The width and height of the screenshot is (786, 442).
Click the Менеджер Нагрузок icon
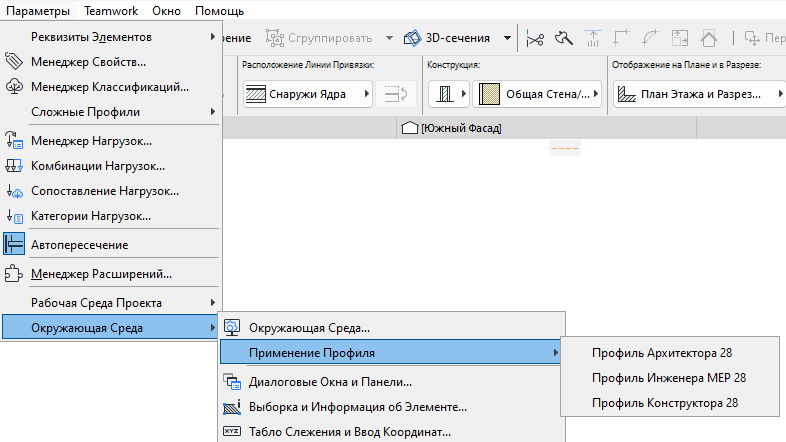14,140
